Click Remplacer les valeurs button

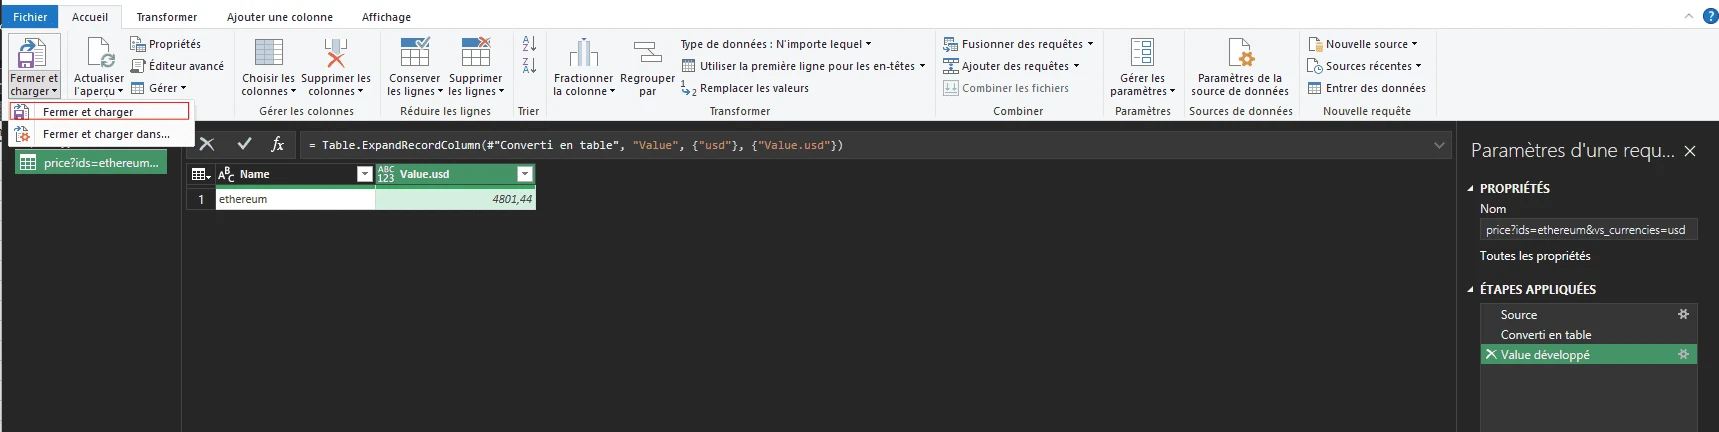pyautogui.click(x=754, y=88)
